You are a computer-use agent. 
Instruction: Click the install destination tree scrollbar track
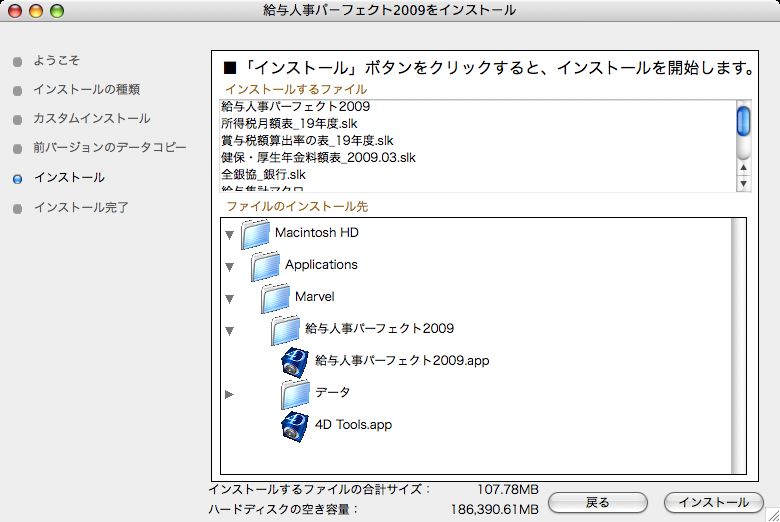pos(739,346)
